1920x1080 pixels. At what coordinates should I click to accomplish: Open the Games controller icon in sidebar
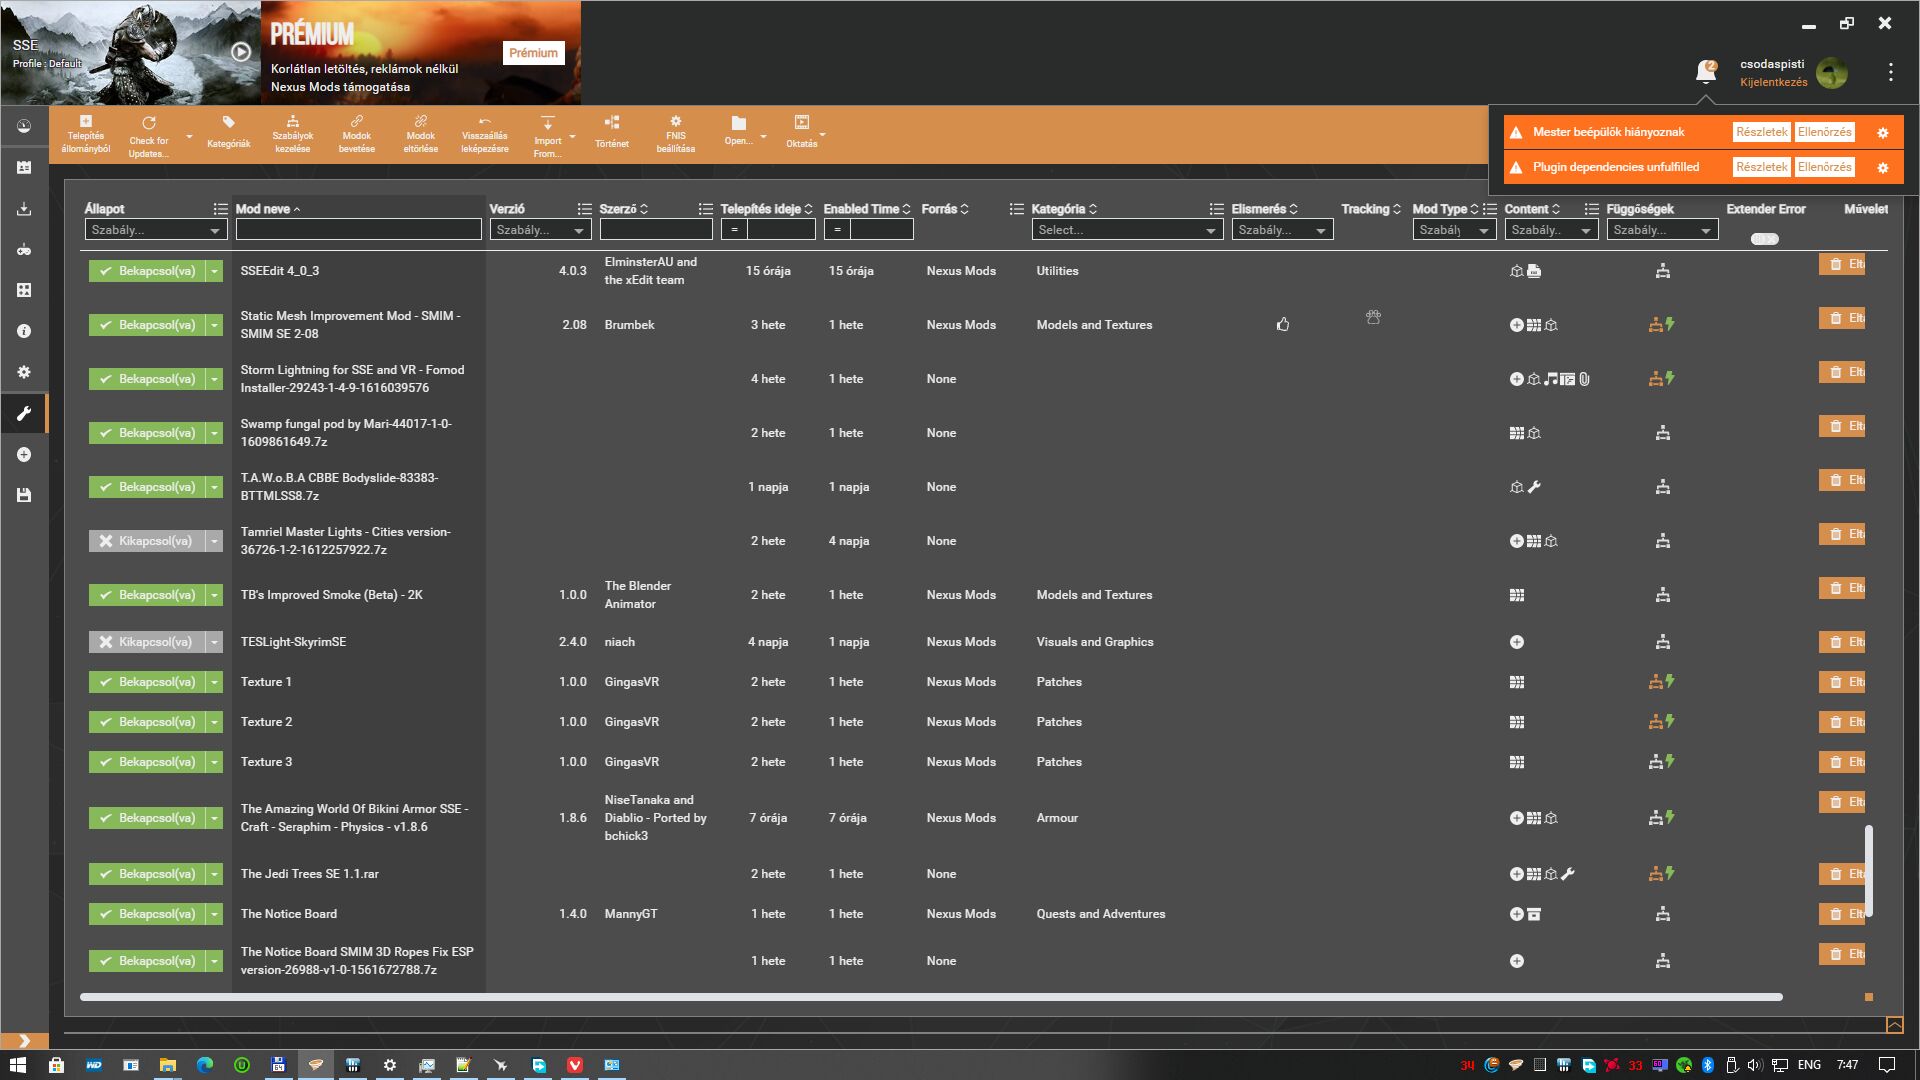[24, 249]
